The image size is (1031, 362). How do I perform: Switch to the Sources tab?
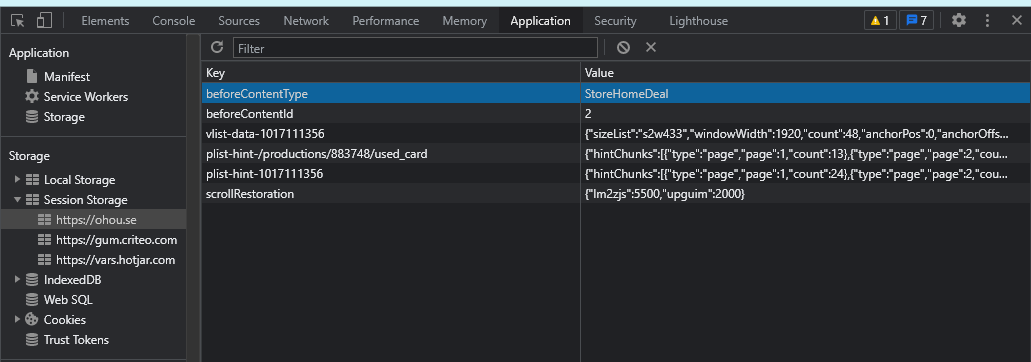(239, 21)
